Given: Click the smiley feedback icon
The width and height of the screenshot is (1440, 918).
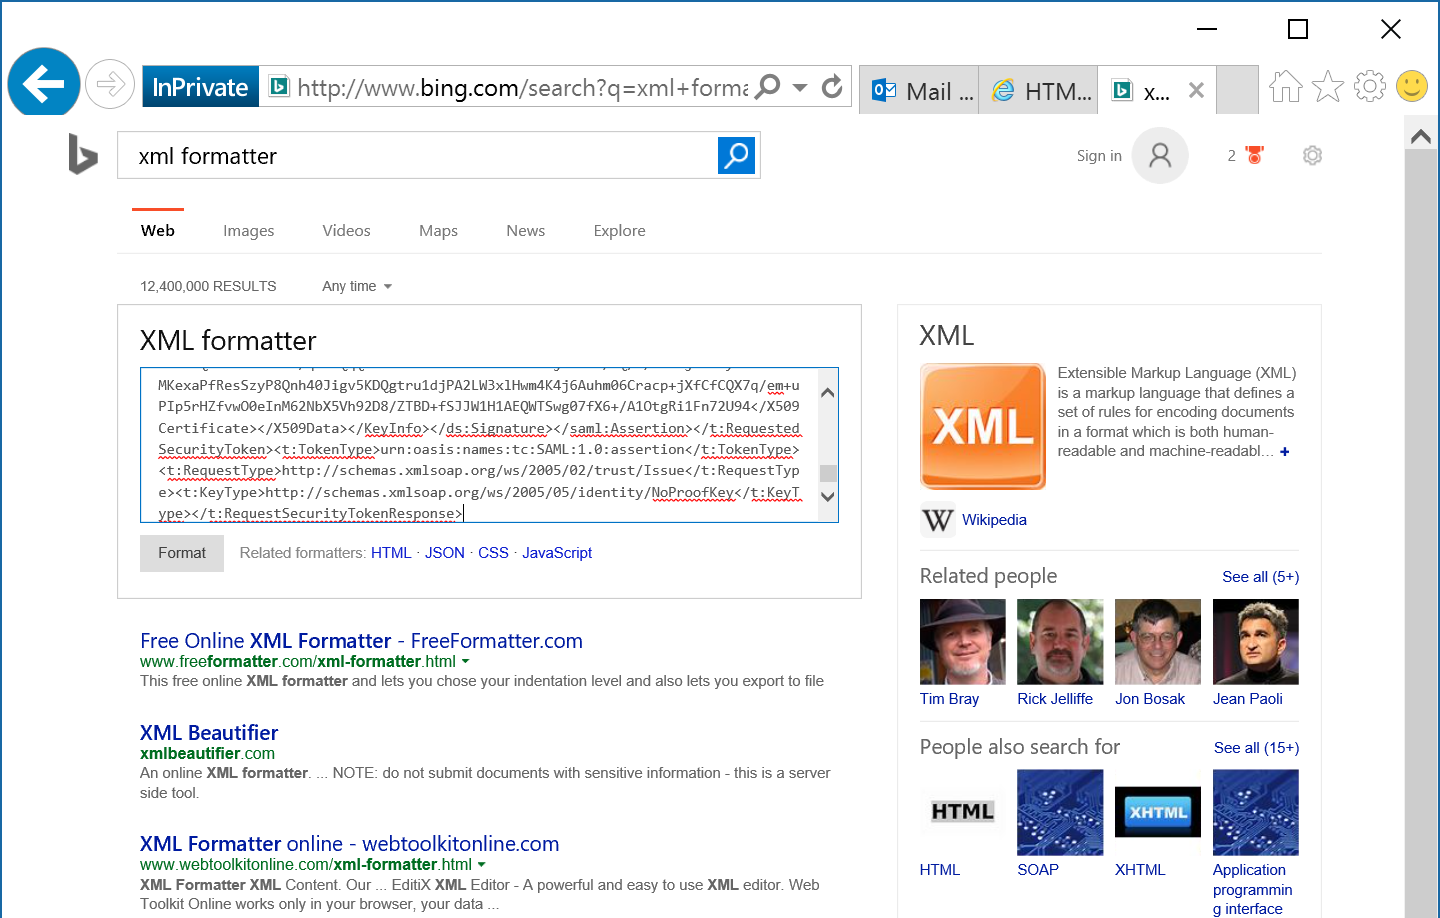Looking at the screenshot, I should click(x=1412, y=87).
